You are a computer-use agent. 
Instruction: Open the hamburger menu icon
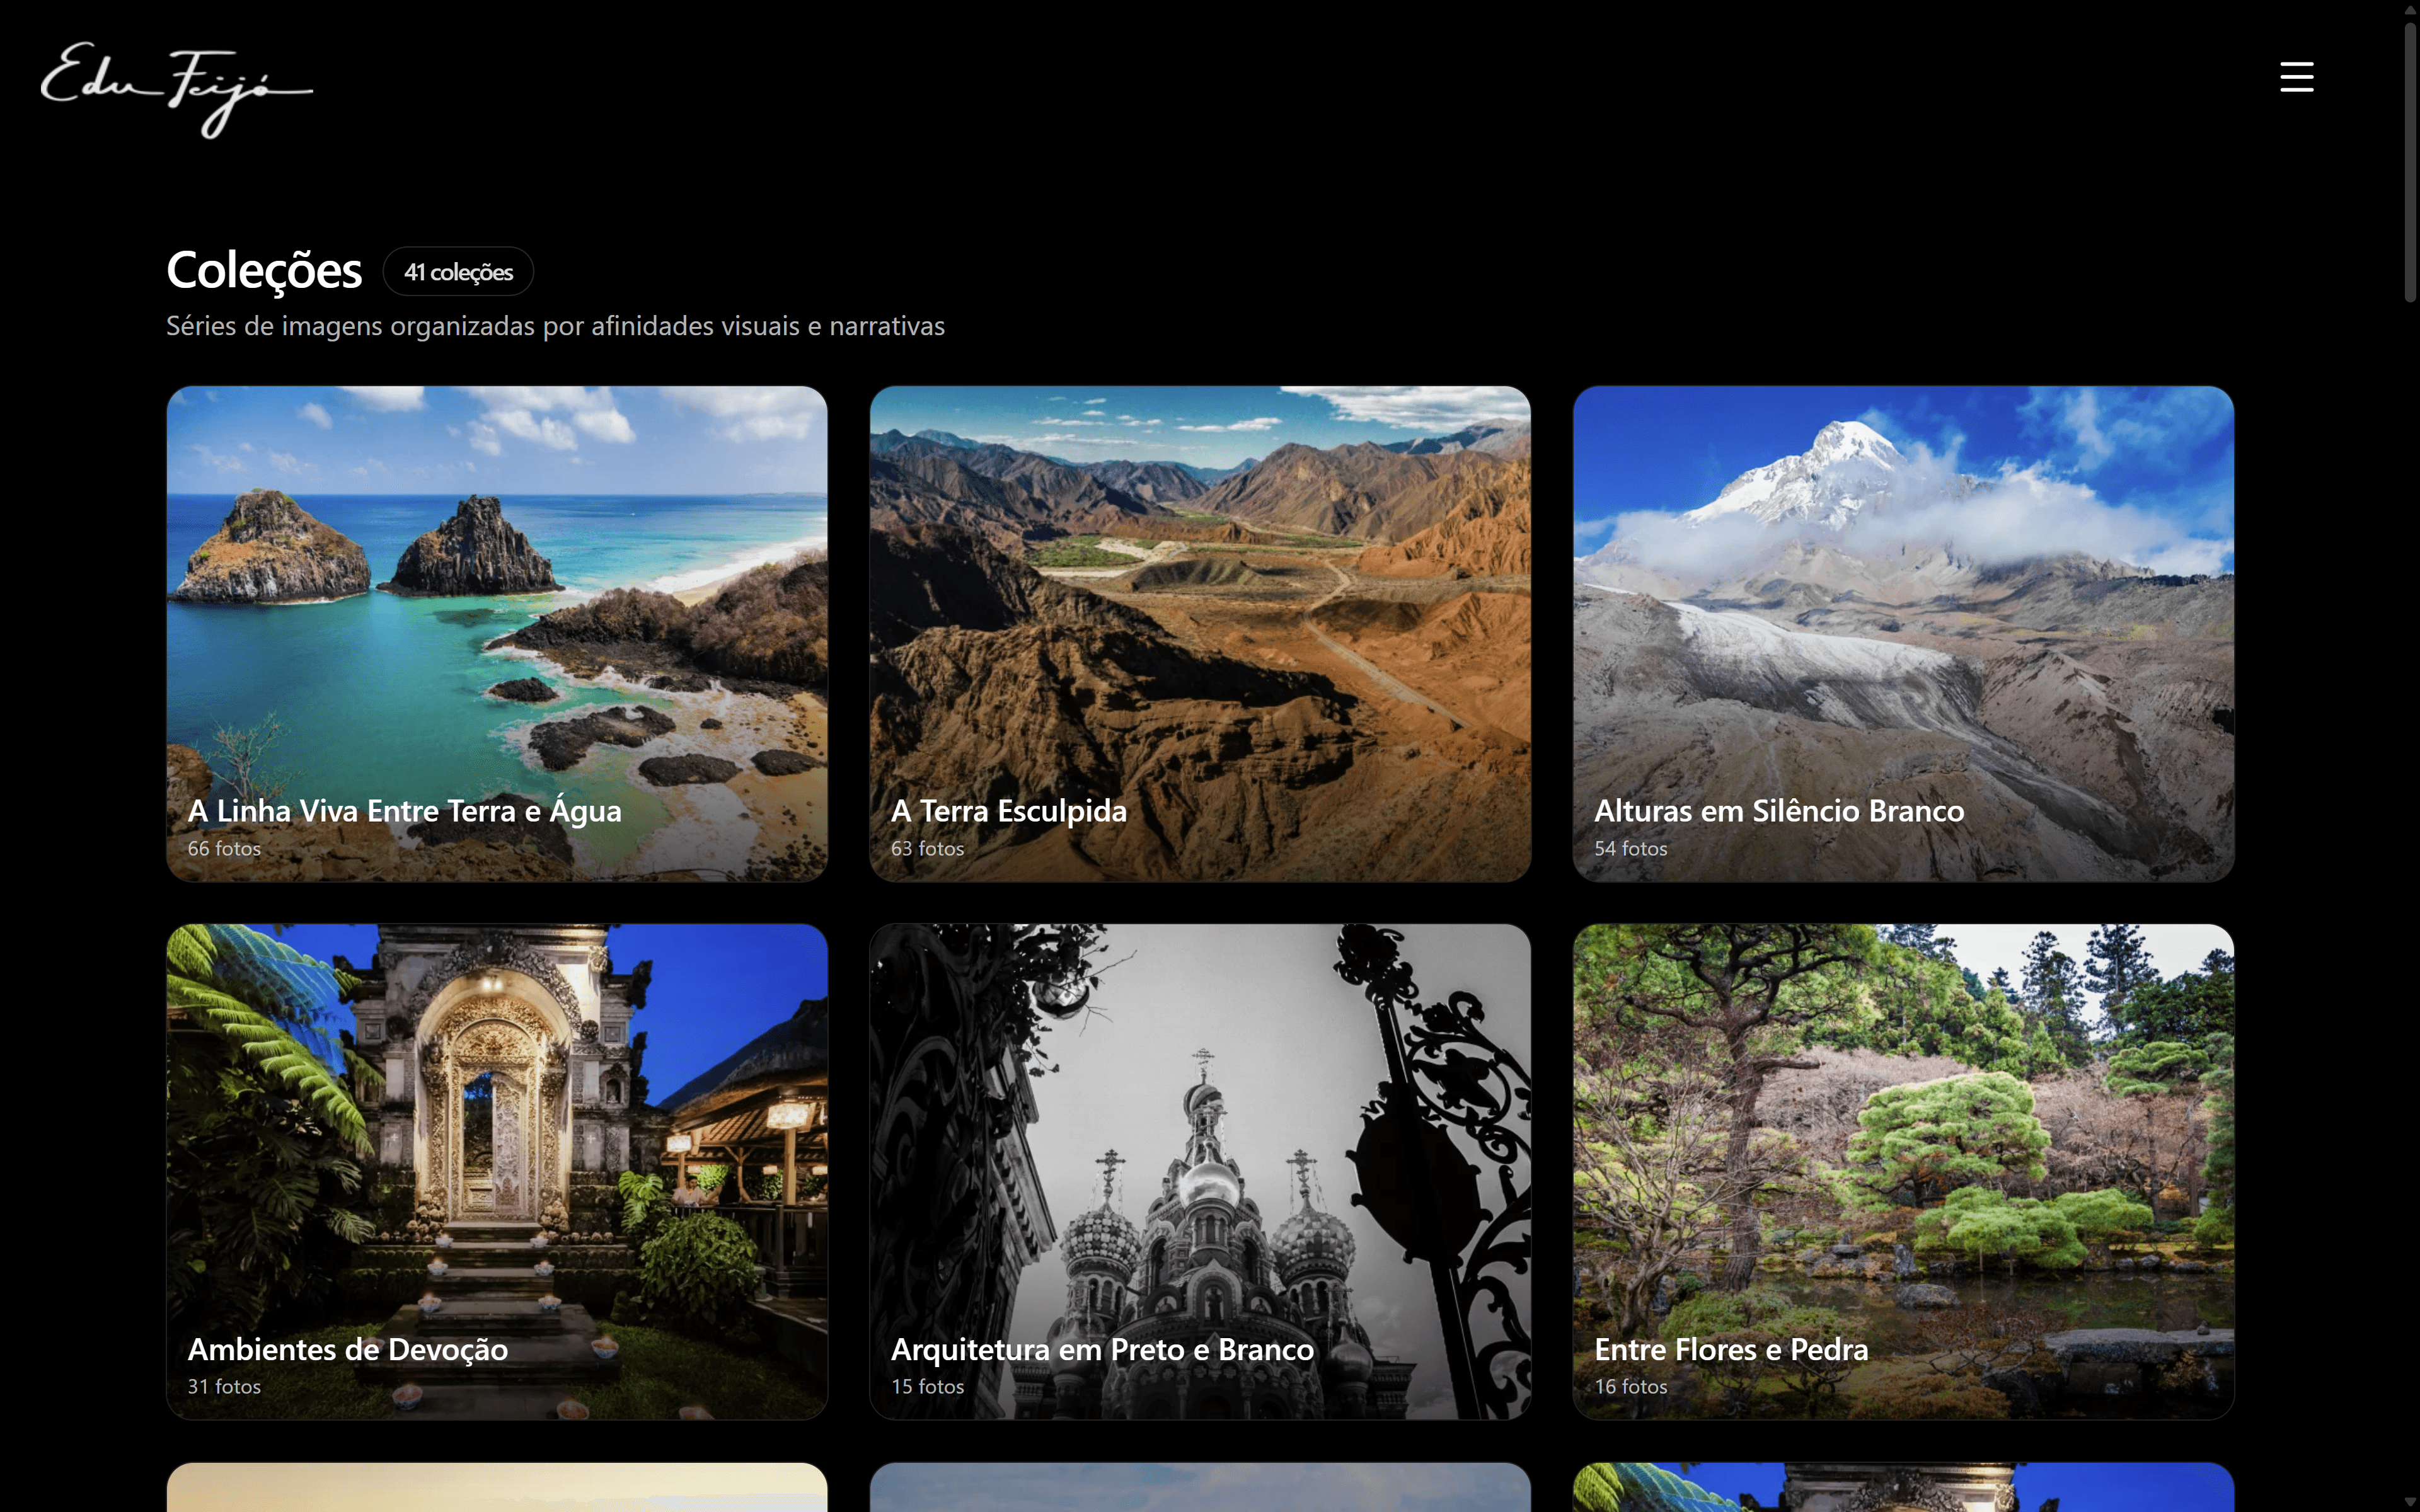(2296, 77)
